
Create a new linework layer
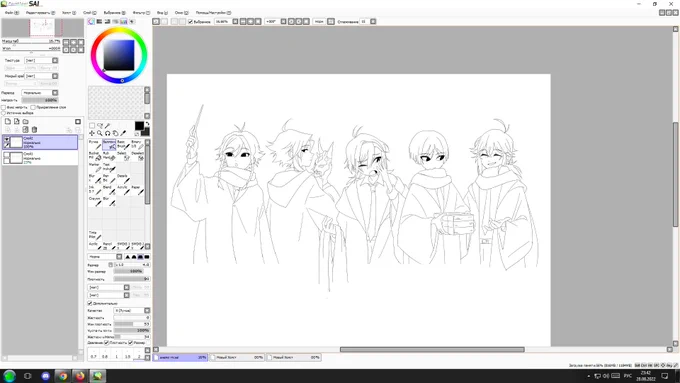click(16, 121)
